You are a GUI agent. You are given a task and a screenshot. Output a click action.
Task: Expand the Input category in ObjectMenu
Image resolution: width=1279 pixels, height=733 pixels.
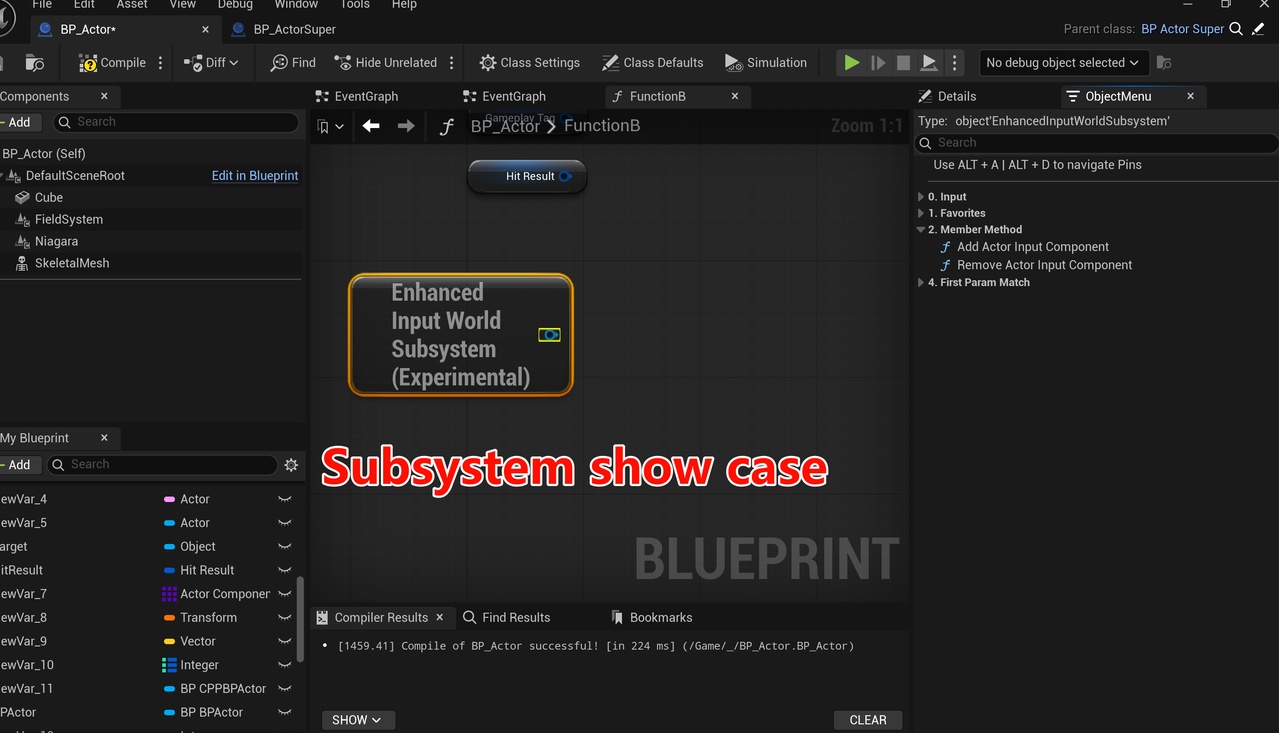click(x=921, y=197)
